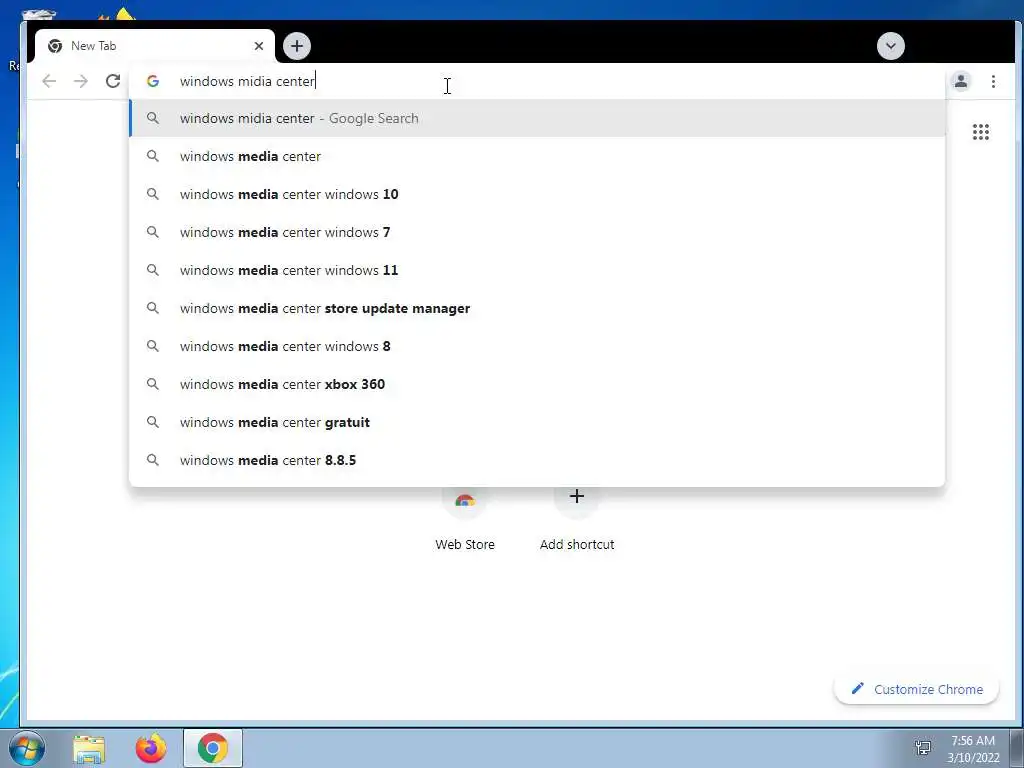1024x768 pixels.
Task: Reload the page with the refresh icon
Action: click(113, 81)
